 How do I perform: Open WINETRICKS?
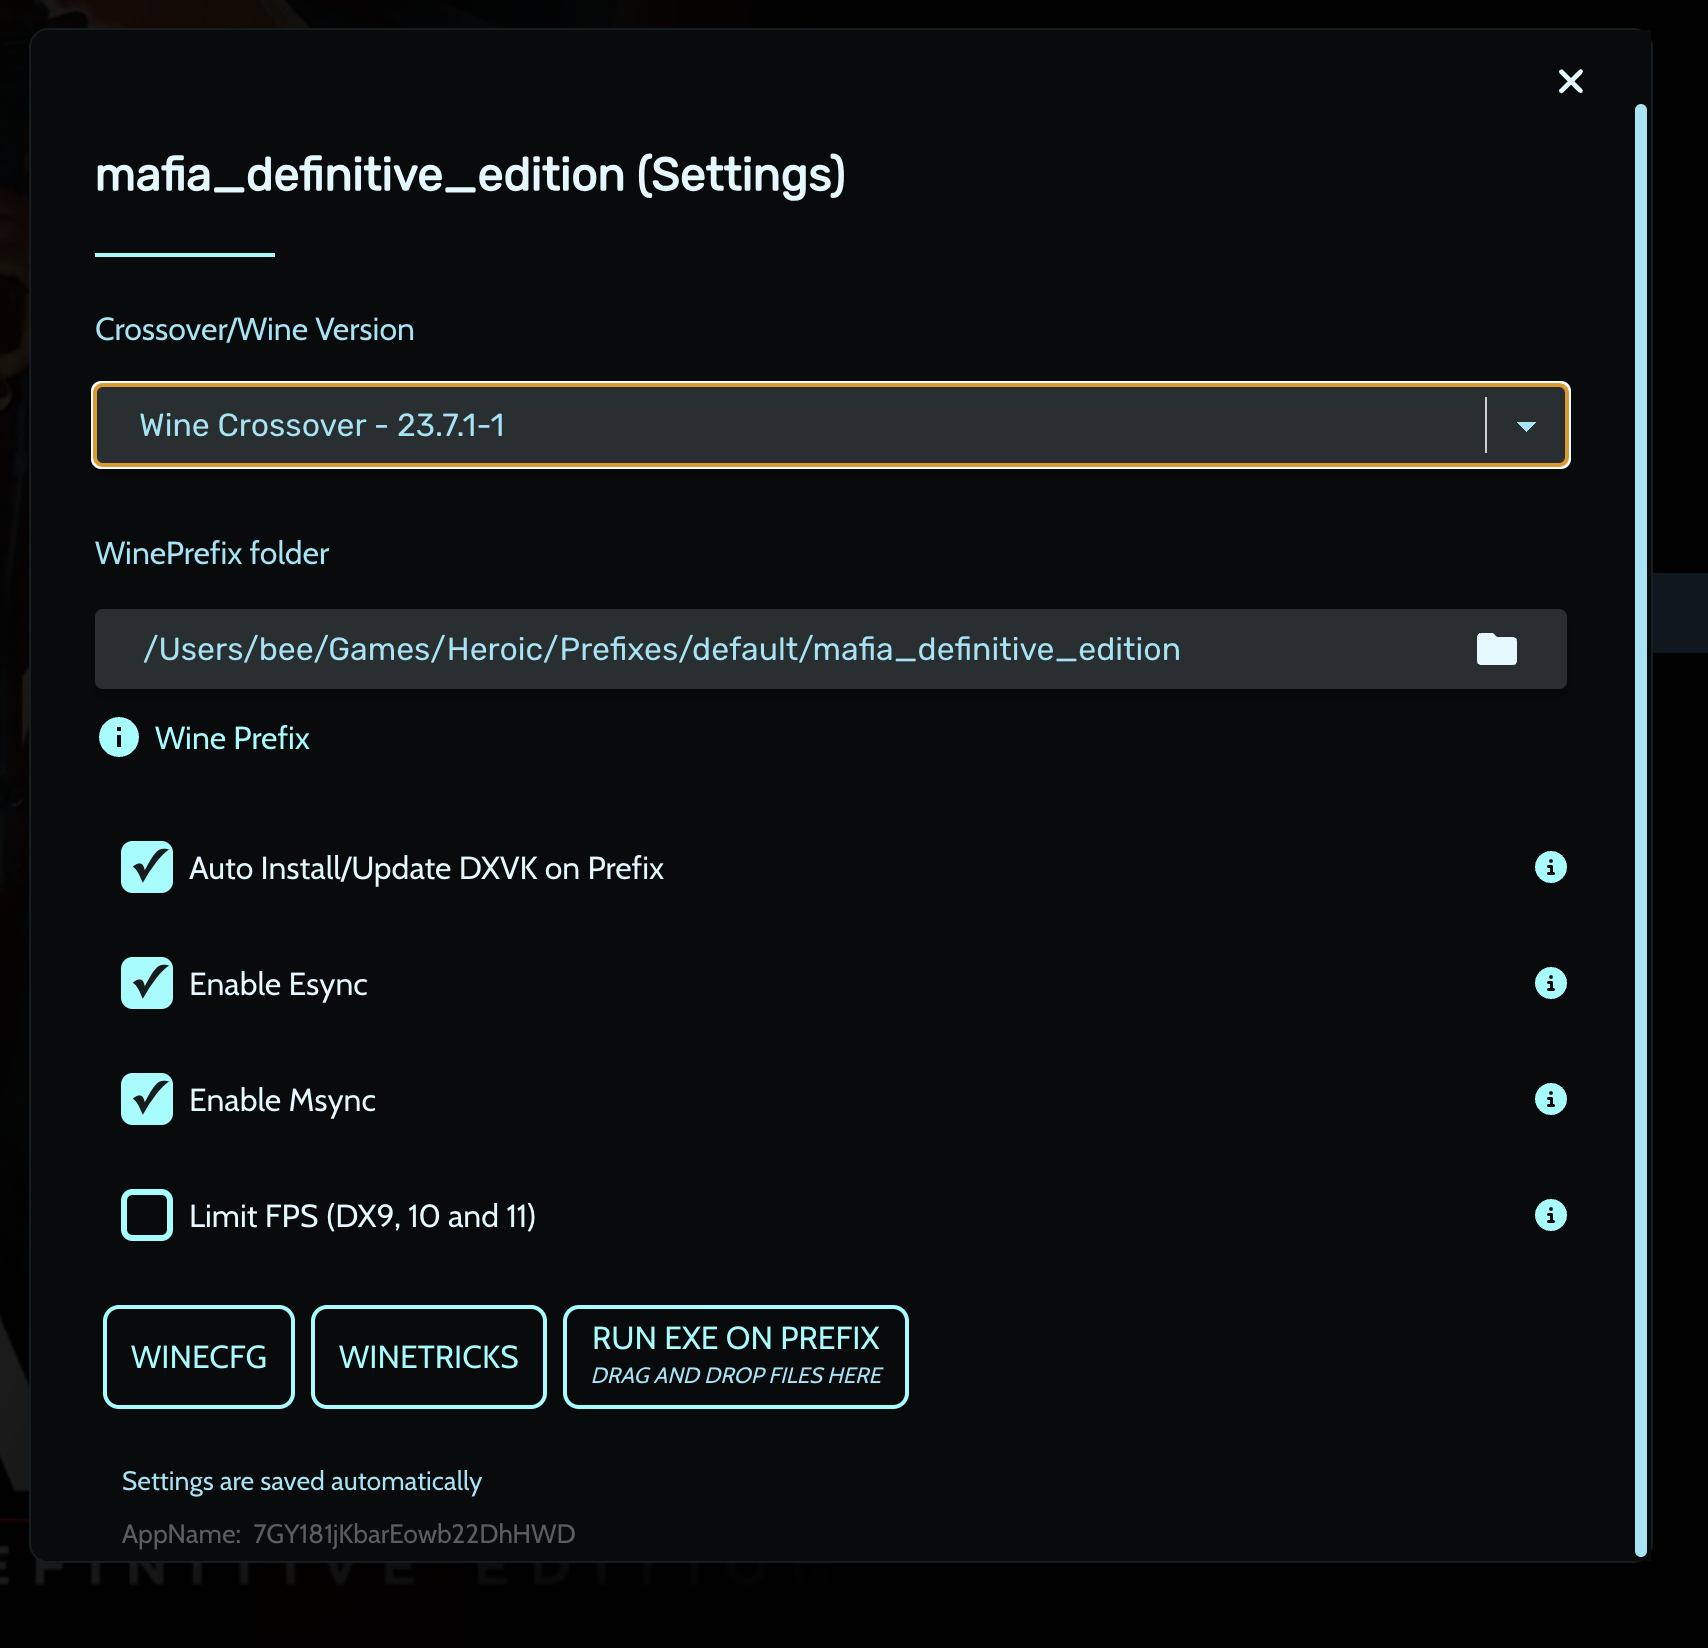point(429,1357)
